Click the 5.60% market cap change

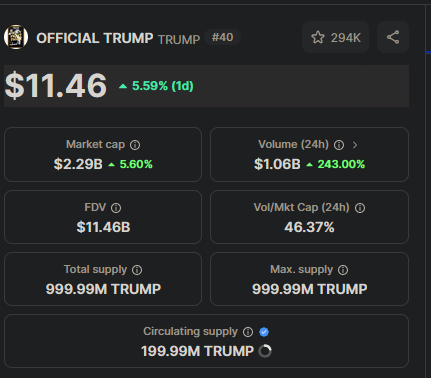[x=131, y=164]
